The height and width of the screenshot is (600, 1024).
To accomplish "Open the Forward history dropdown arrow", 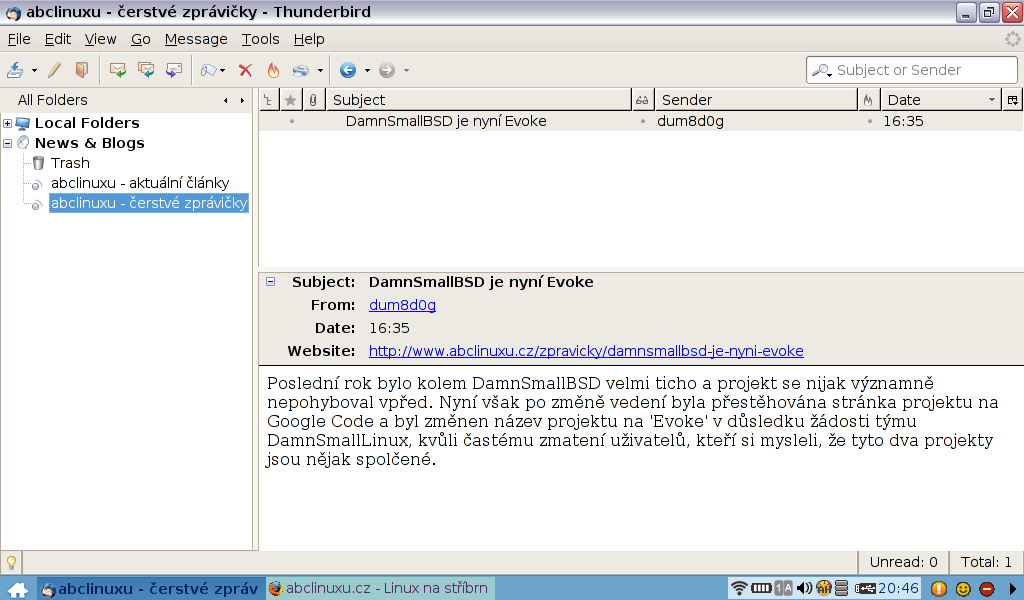I will (x=406, y=71).
